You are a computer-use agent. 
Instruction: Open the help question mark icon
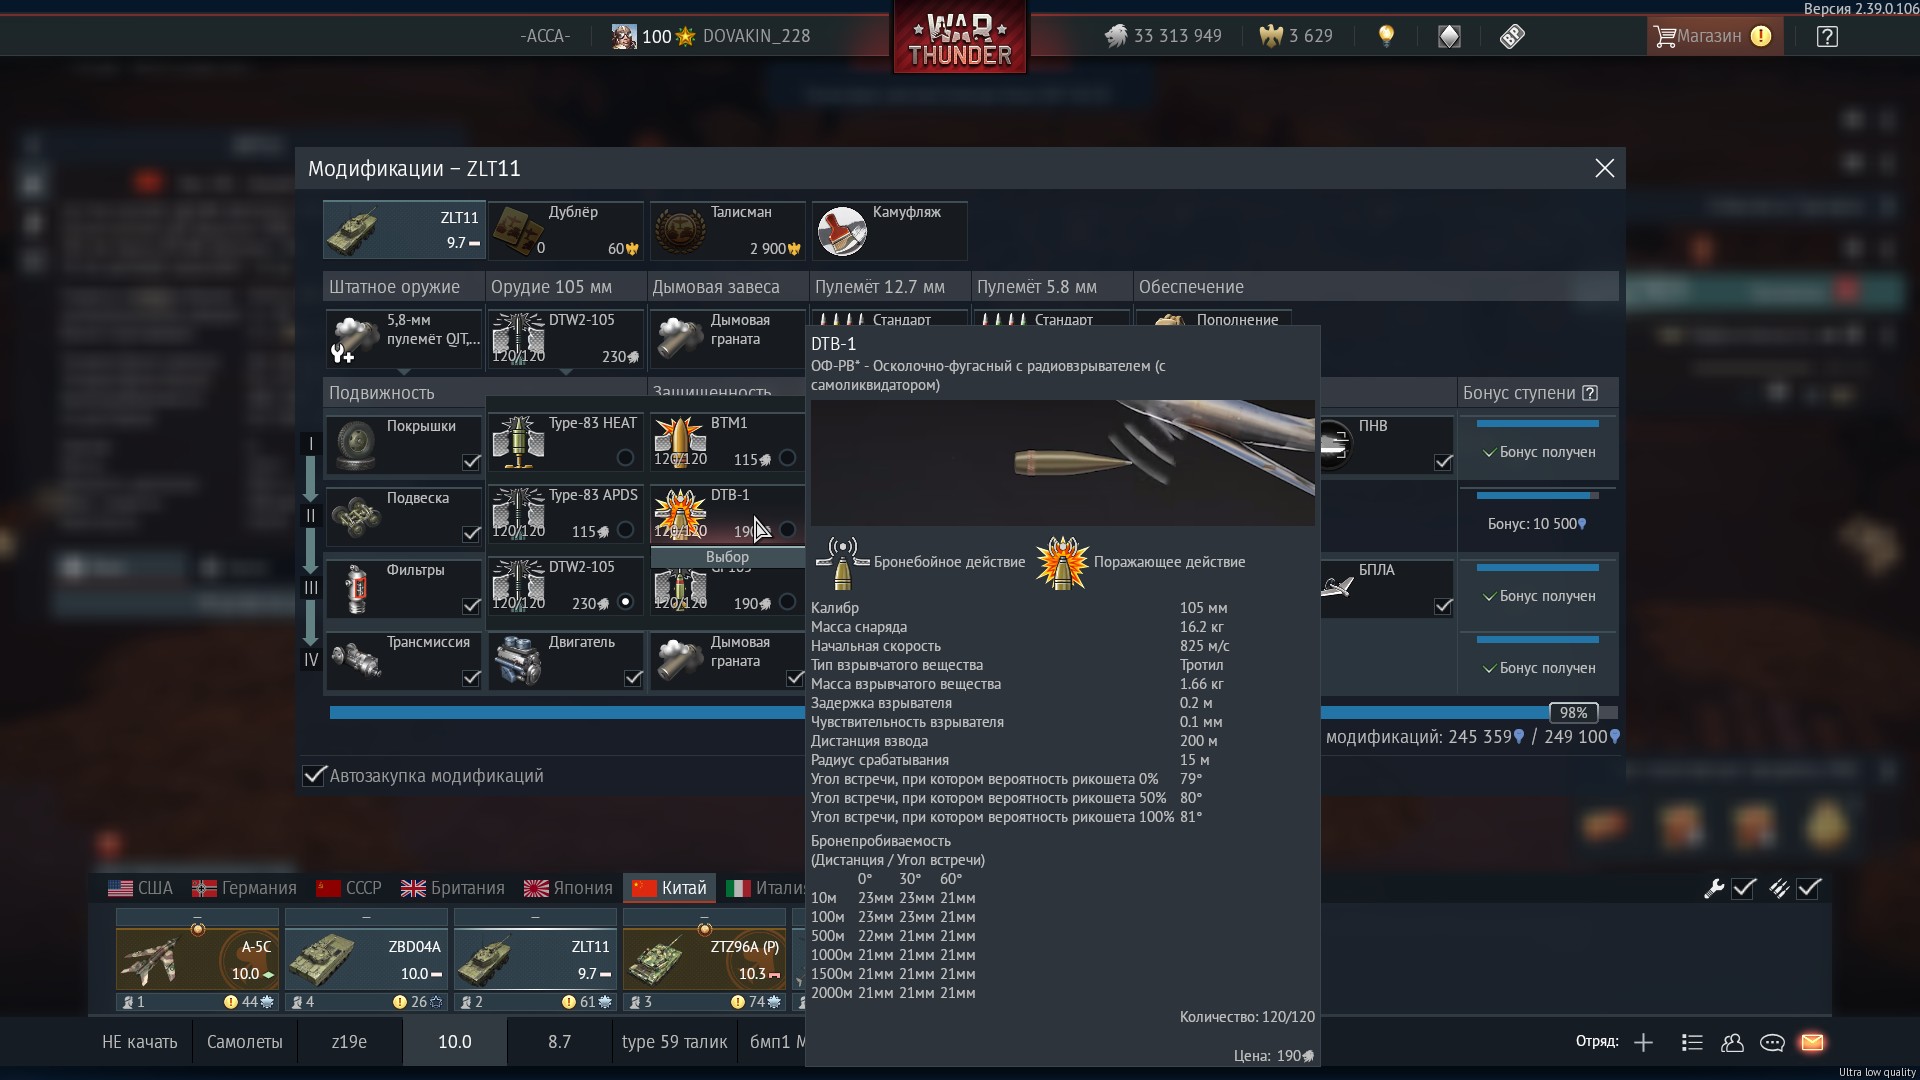tap(1827, 36)
